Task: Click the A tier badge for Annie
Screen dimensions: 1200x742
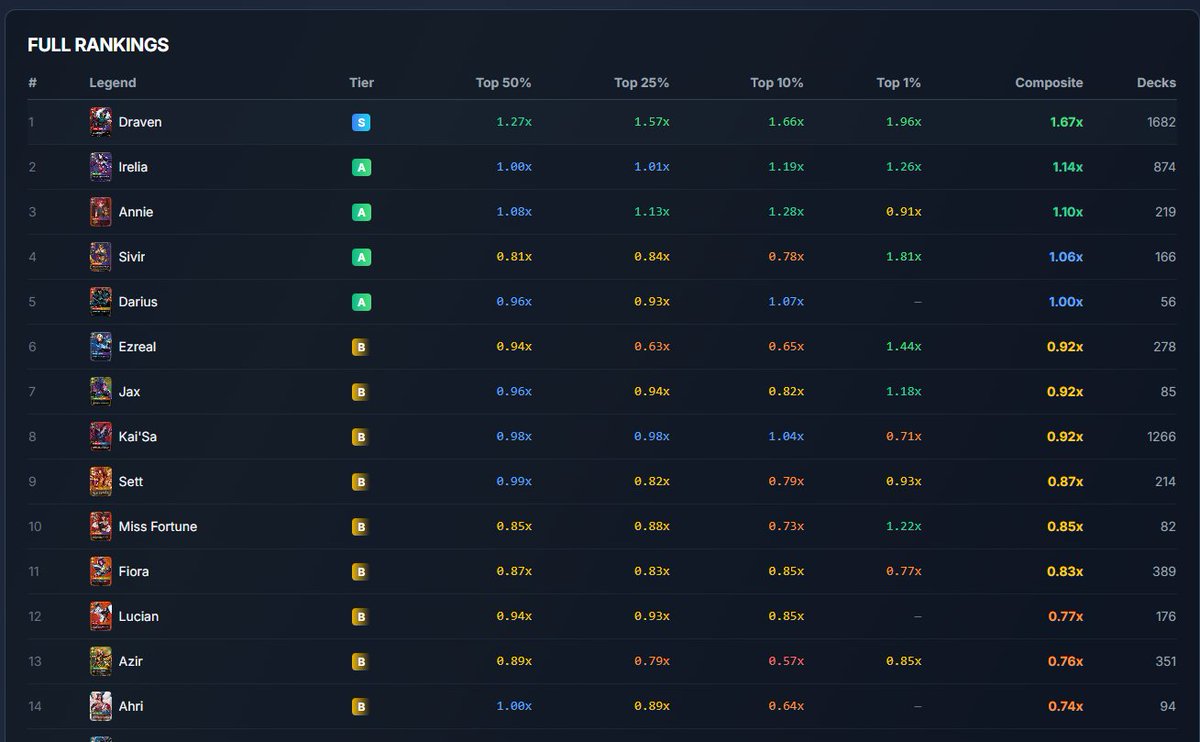Action: [361, 213]
